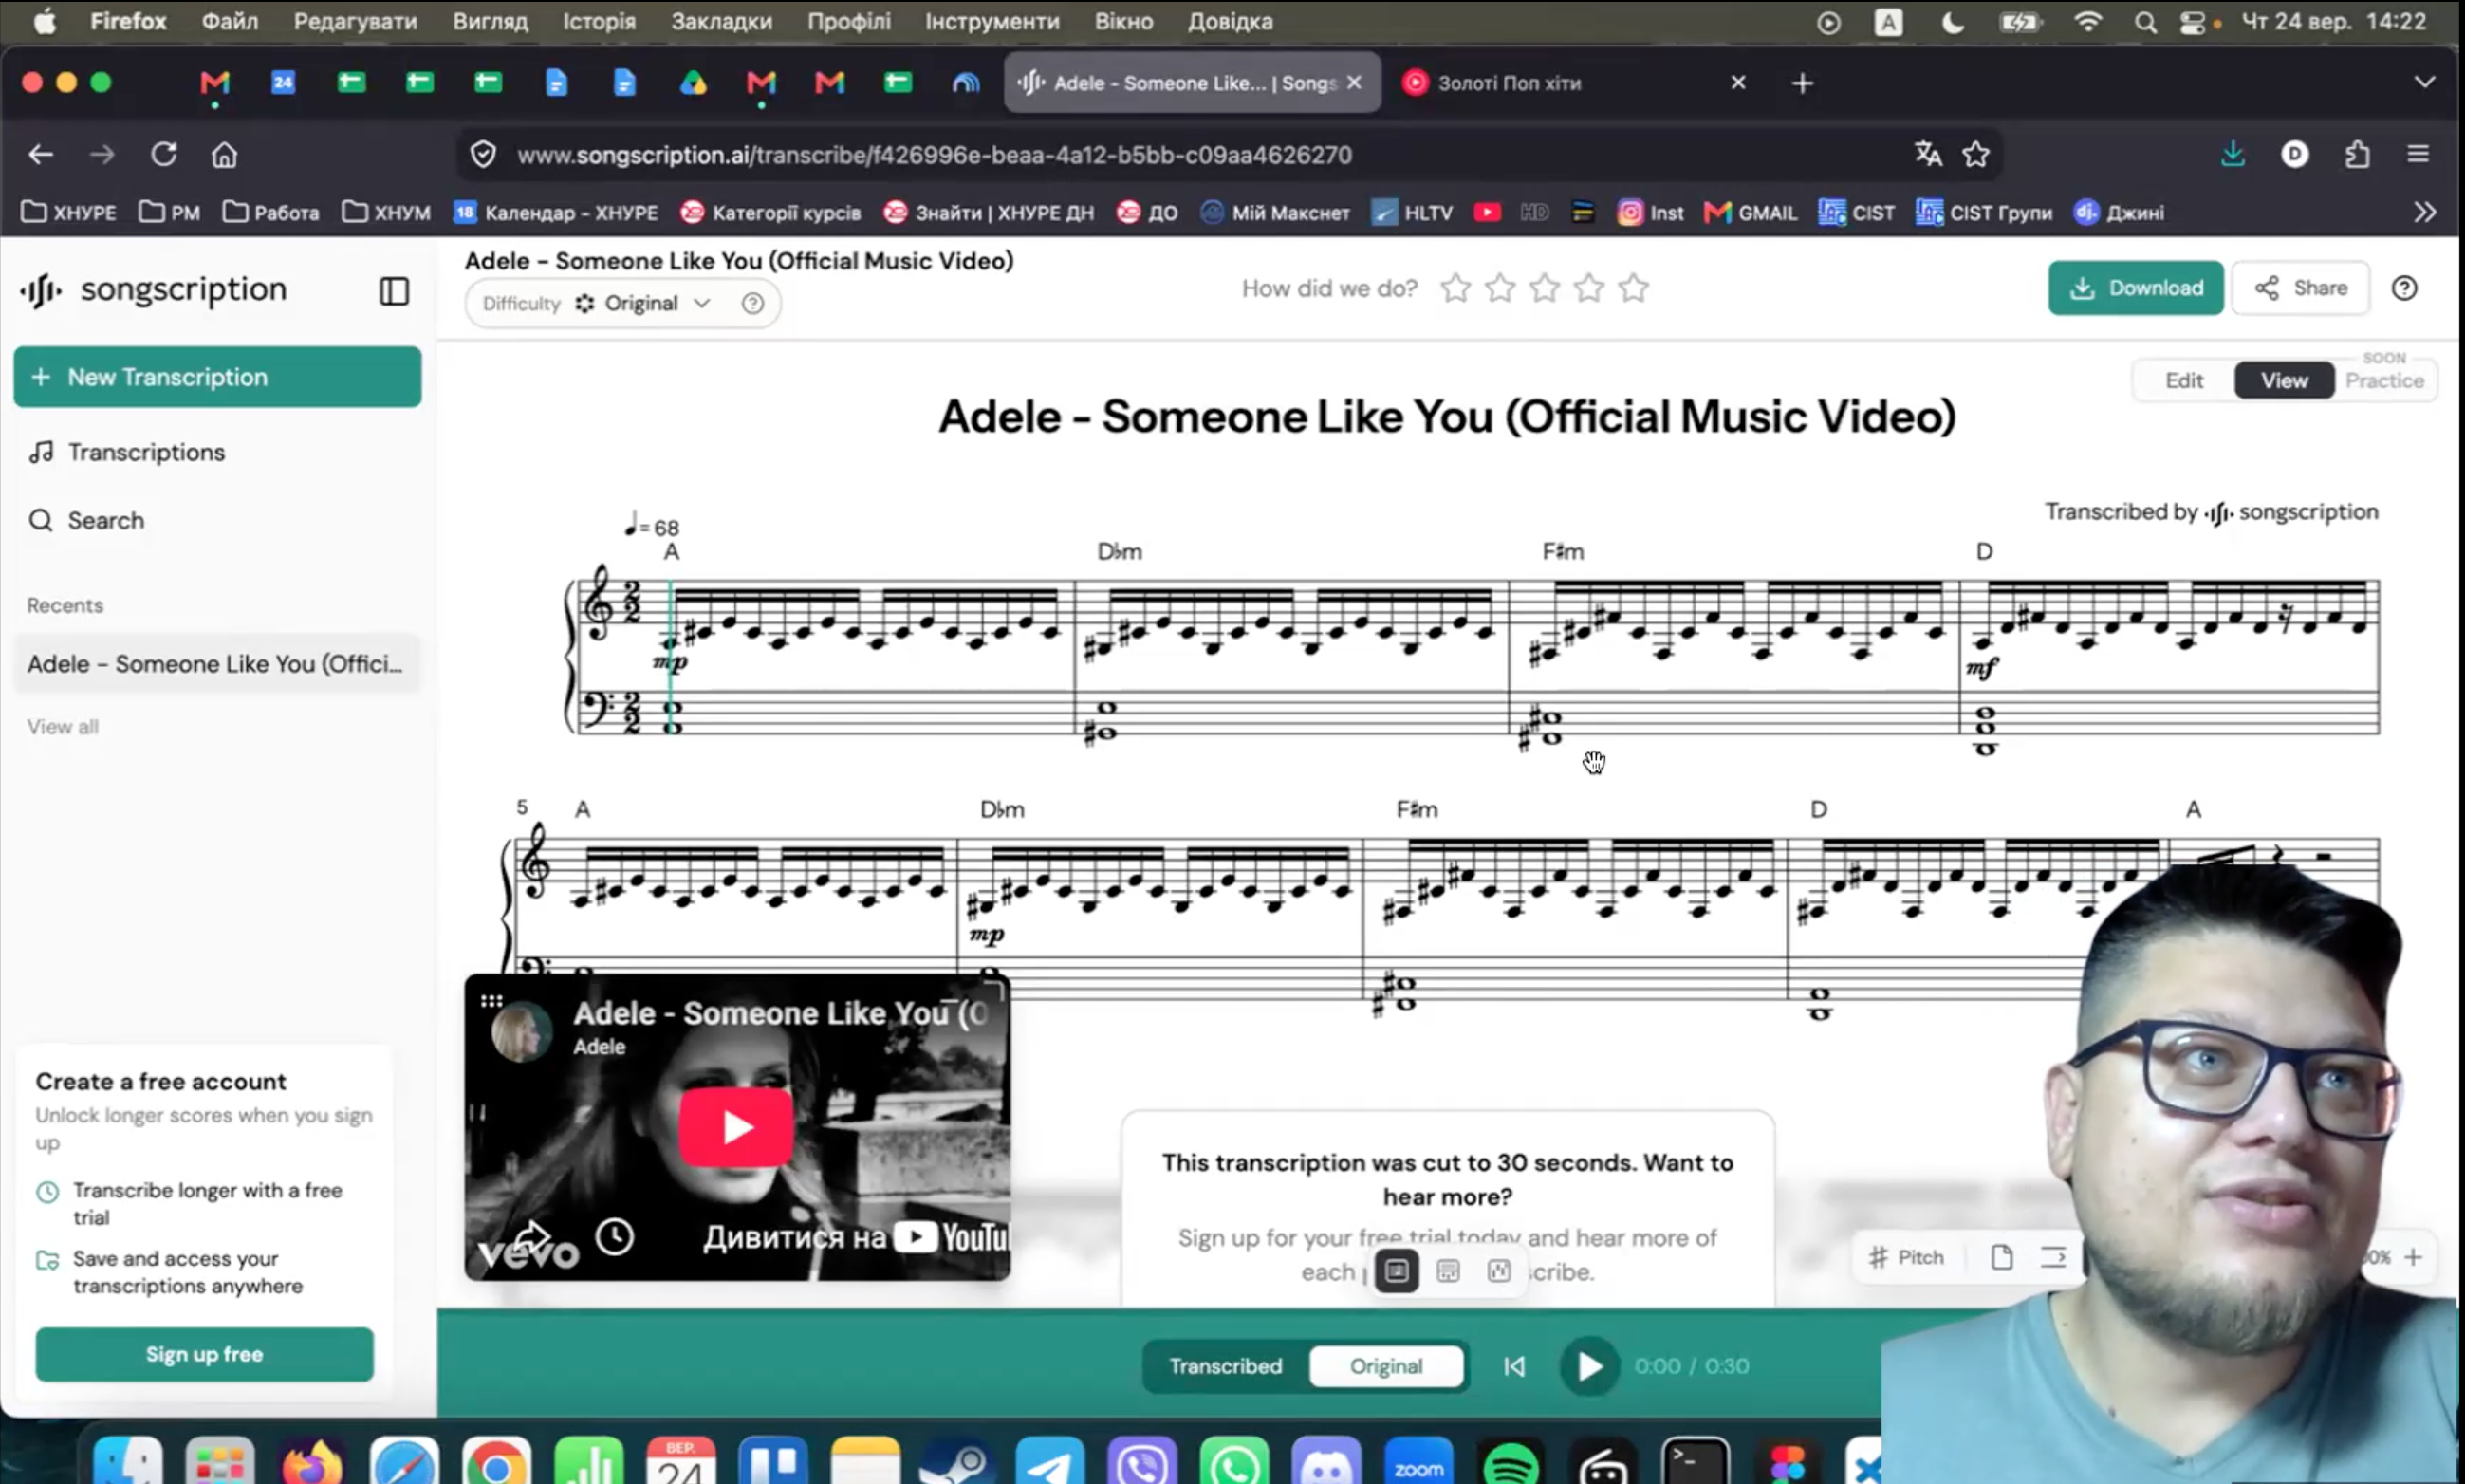Open the help question mark icon
The height and width of the screenshot is (1484, 2465).
pyautogui.click(x=2404, y=288)
